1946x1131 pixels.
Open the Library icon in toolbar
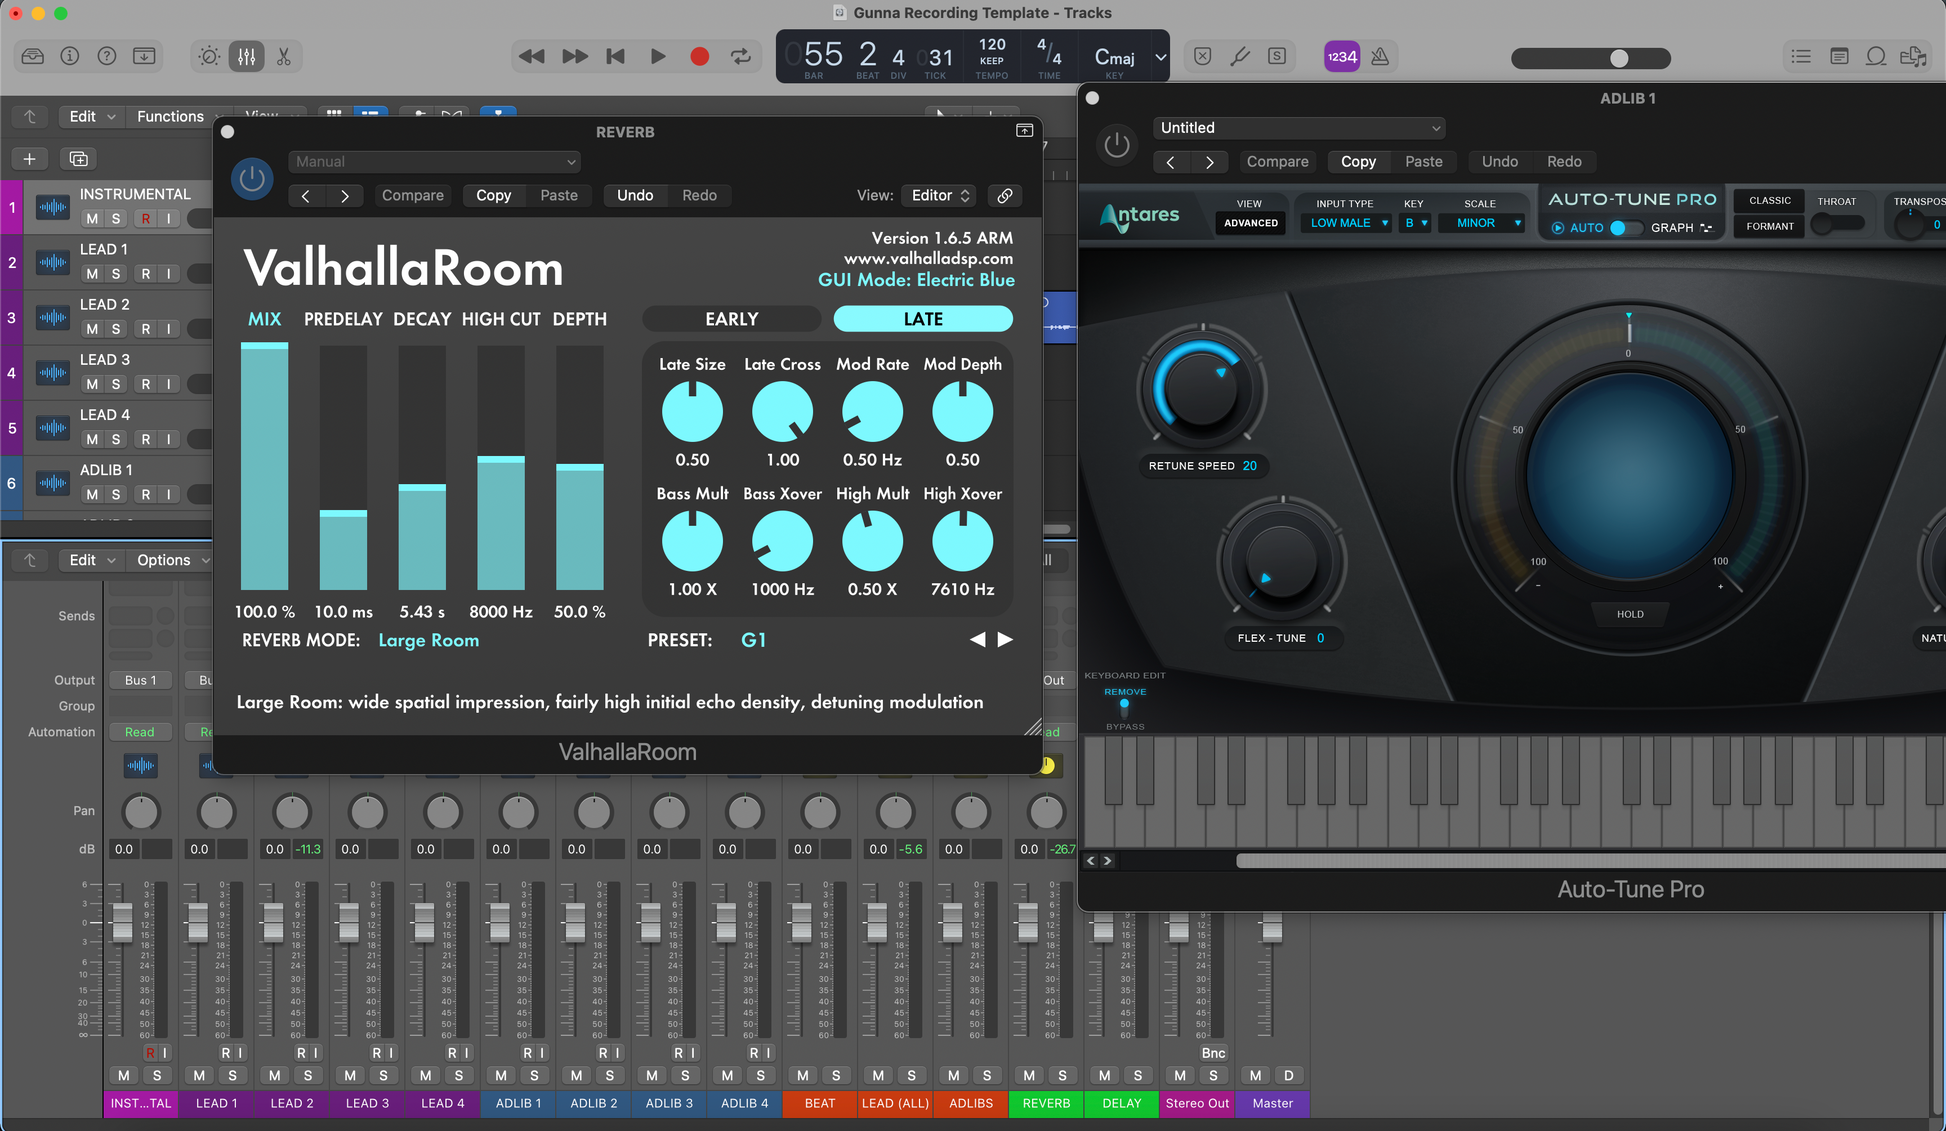pyautogui.click(x=32, y=57)
